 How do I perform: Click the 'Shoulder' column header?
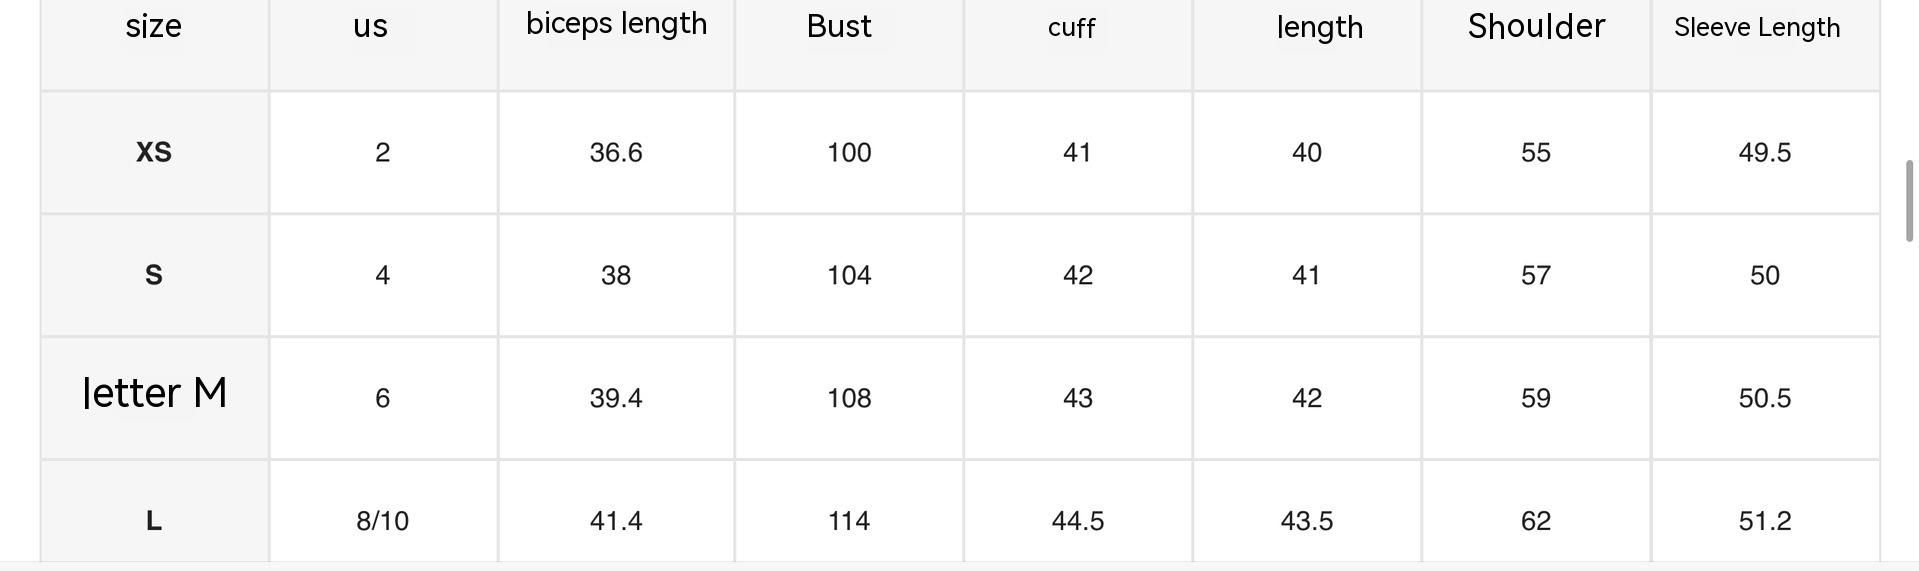tap(1536, 27)
